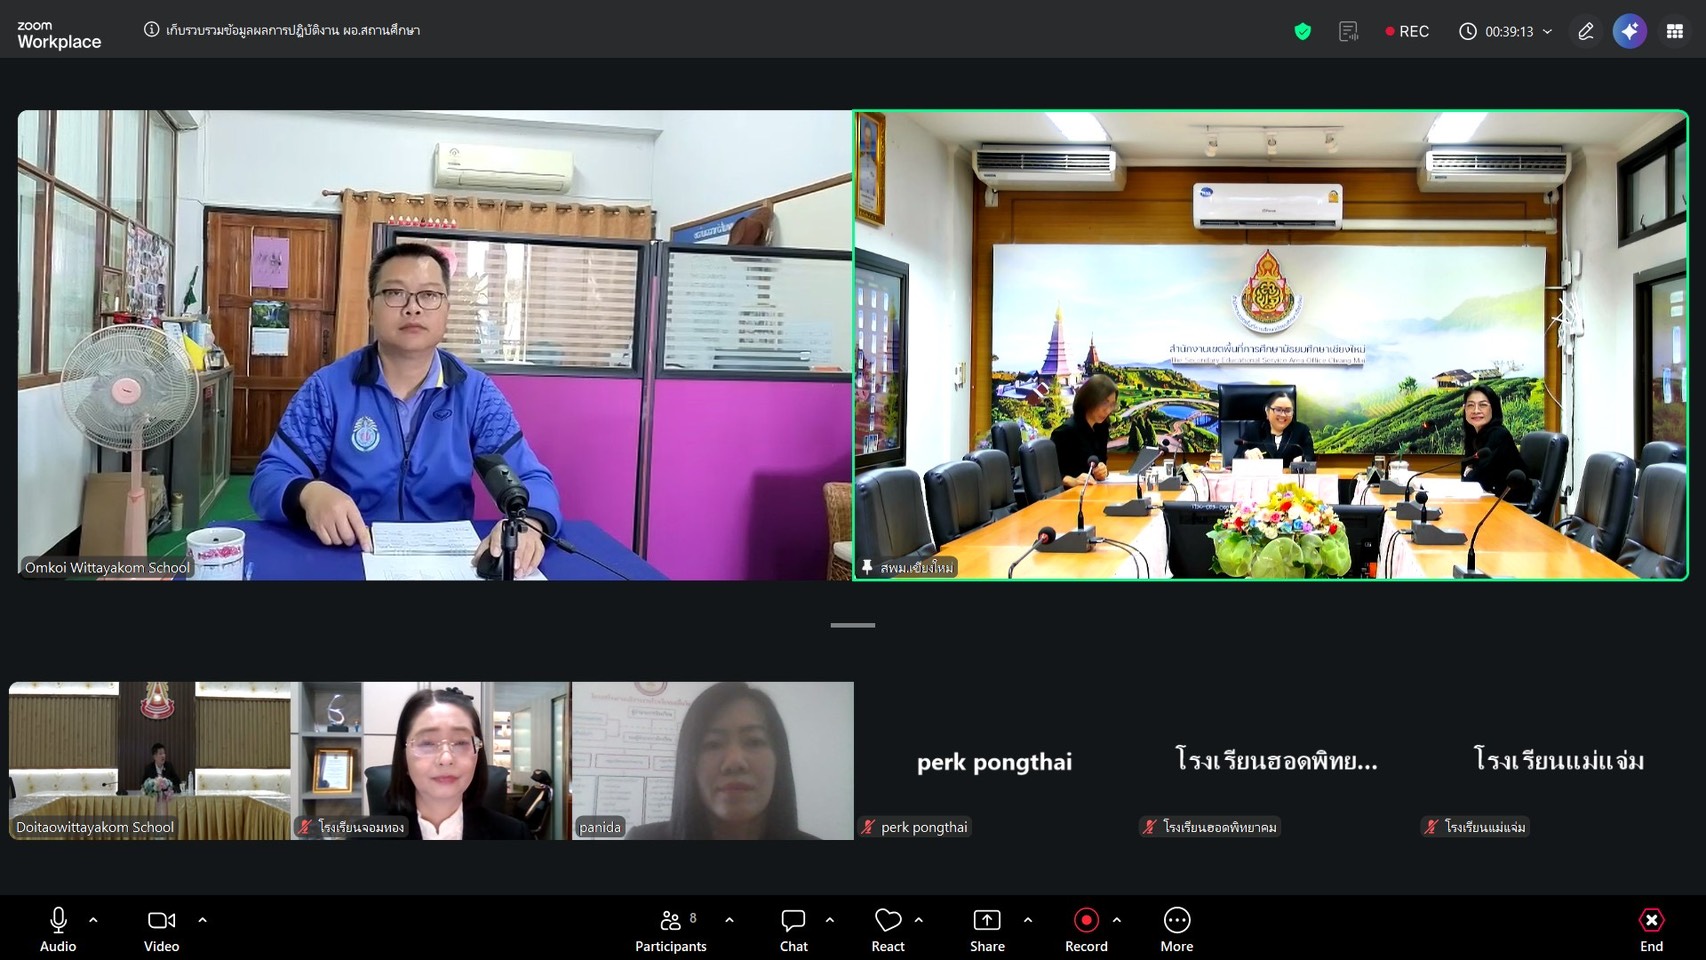Toggle camera with Video button
Screen dimensions: 1706x960
click(x=161, y=929)
